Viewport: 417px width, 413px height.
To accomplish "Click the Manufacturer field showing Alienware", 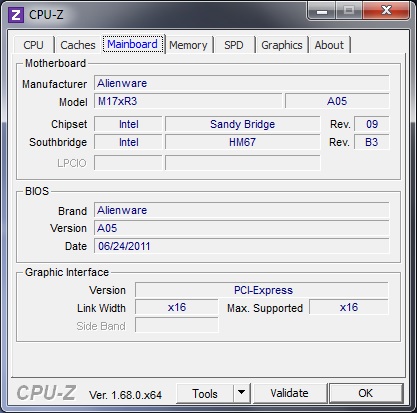I will click(241, 83).
